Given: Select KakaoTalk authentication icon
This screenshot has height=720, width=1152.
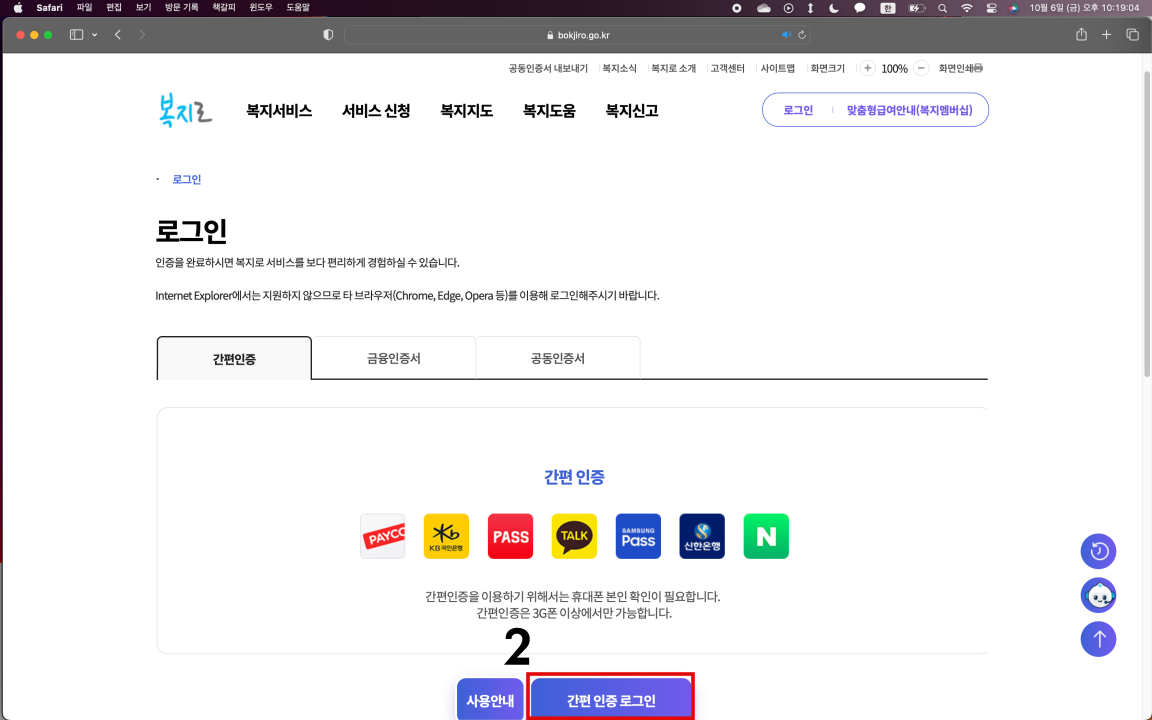Looking at the screenshot, I should coord(574,536).
